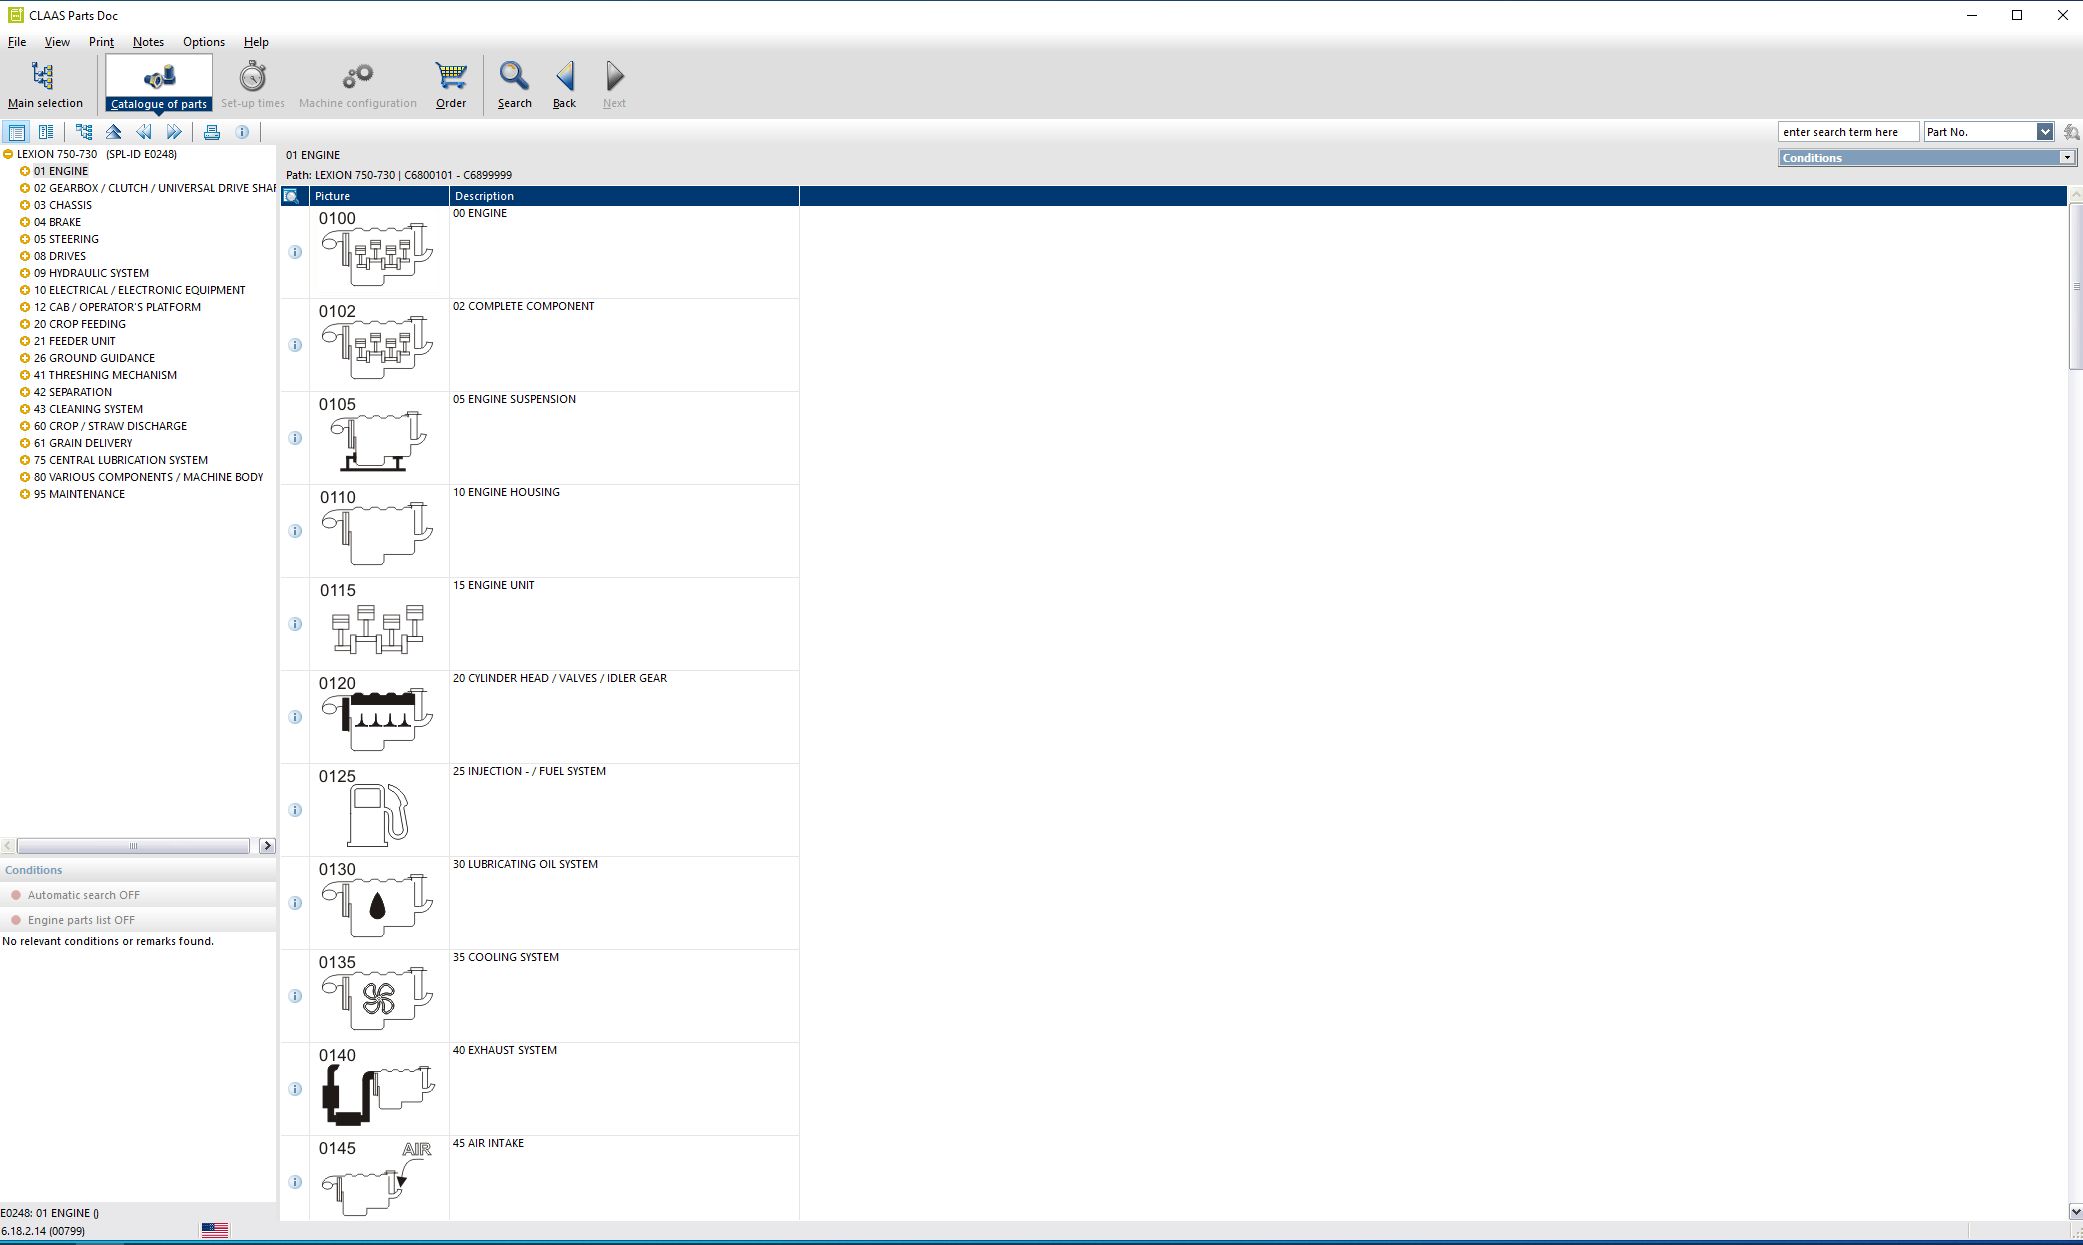Expand the 12 CAB / OPERATOR'S PLATFORM node

pos(25,307)
